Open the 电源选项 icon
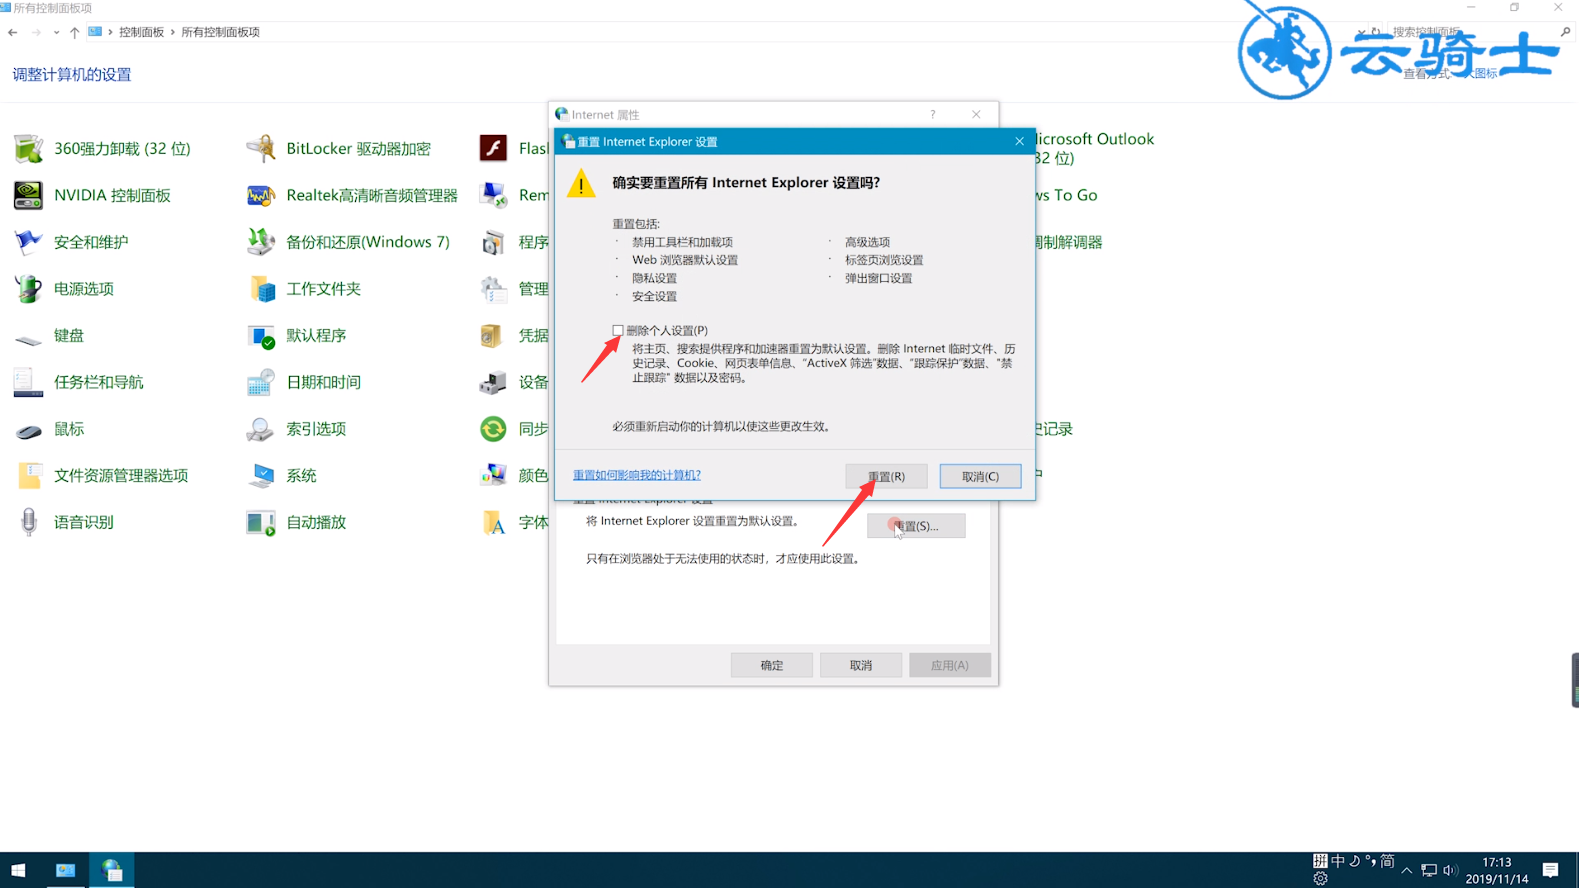This screenshot has width=1579, height=888. 28,289
